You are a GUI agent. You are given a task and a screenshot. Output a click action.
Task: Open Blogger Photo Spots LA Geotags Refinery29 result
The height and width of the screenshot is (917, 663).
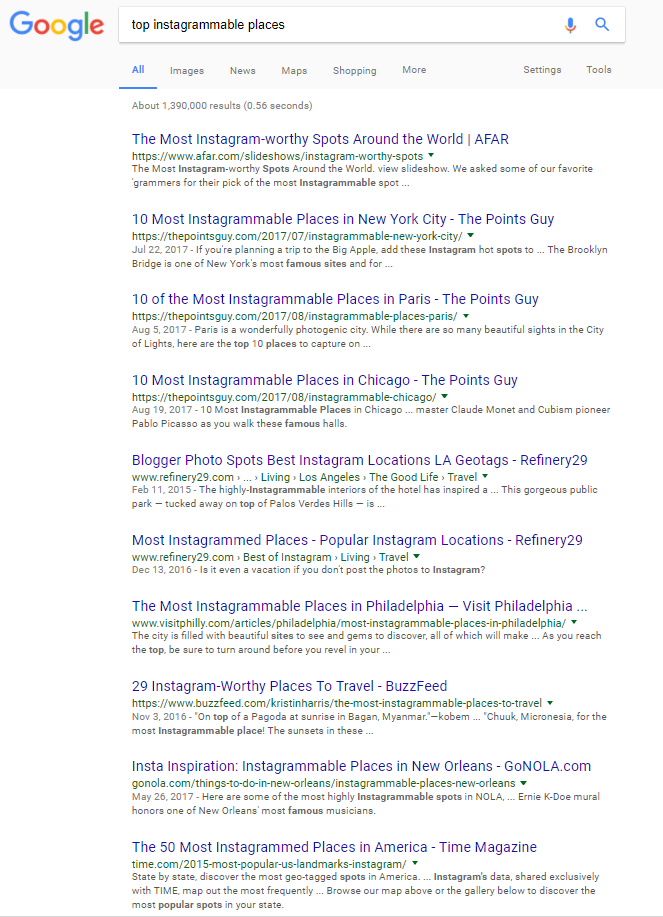360,460
